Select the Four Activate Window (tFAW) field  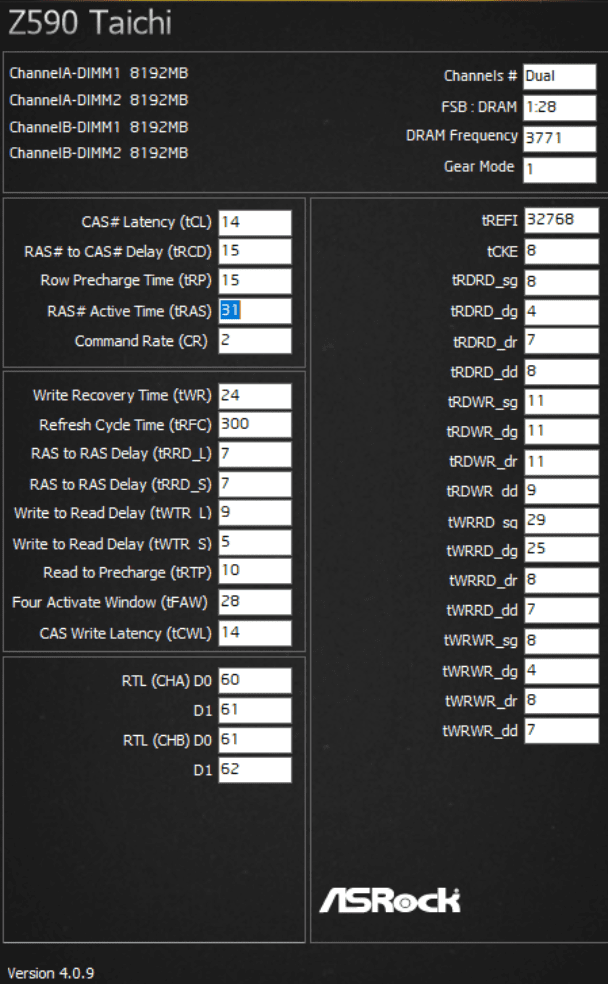pyautogui.click(x=255, y=602)
